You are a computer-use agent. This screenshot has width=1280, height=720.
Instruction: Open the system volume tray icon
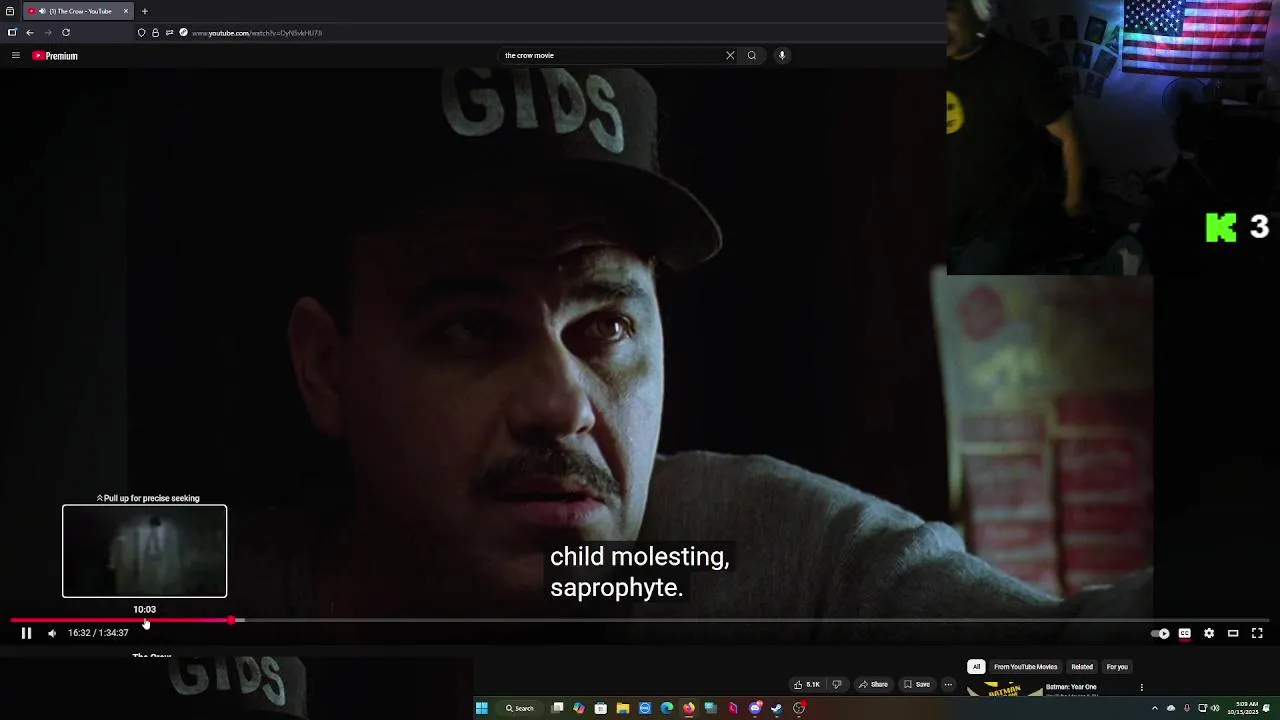tap(1215, 708)
